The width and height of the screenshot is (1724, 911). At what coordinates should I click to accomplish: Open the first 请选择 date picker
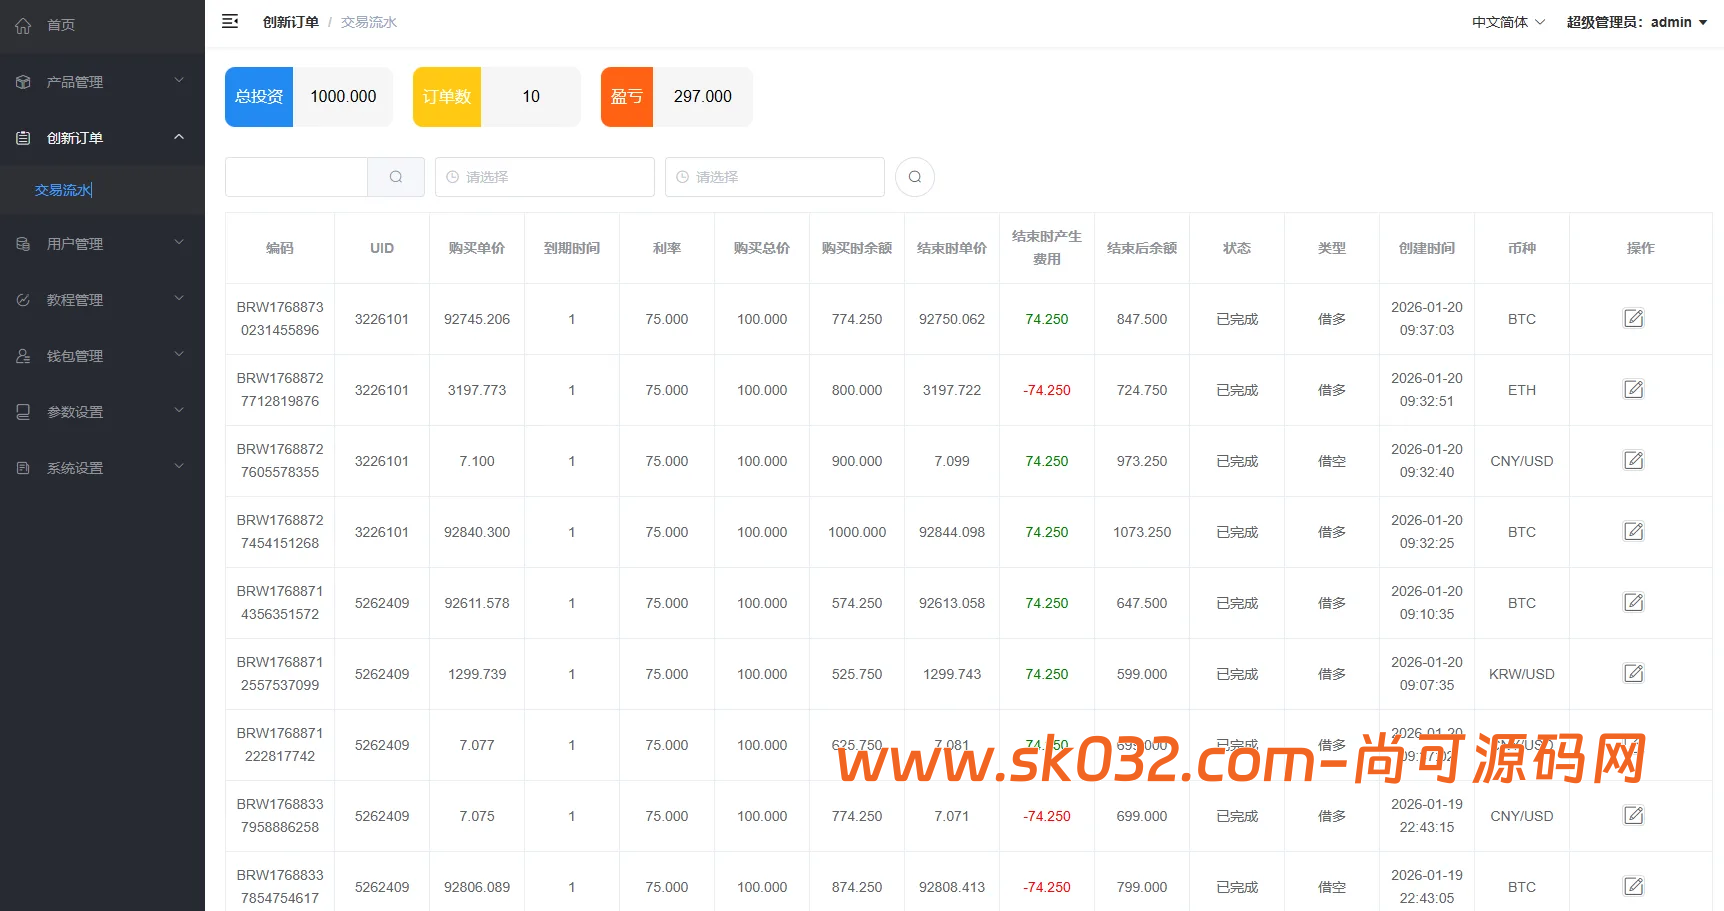tap(544, 176)
